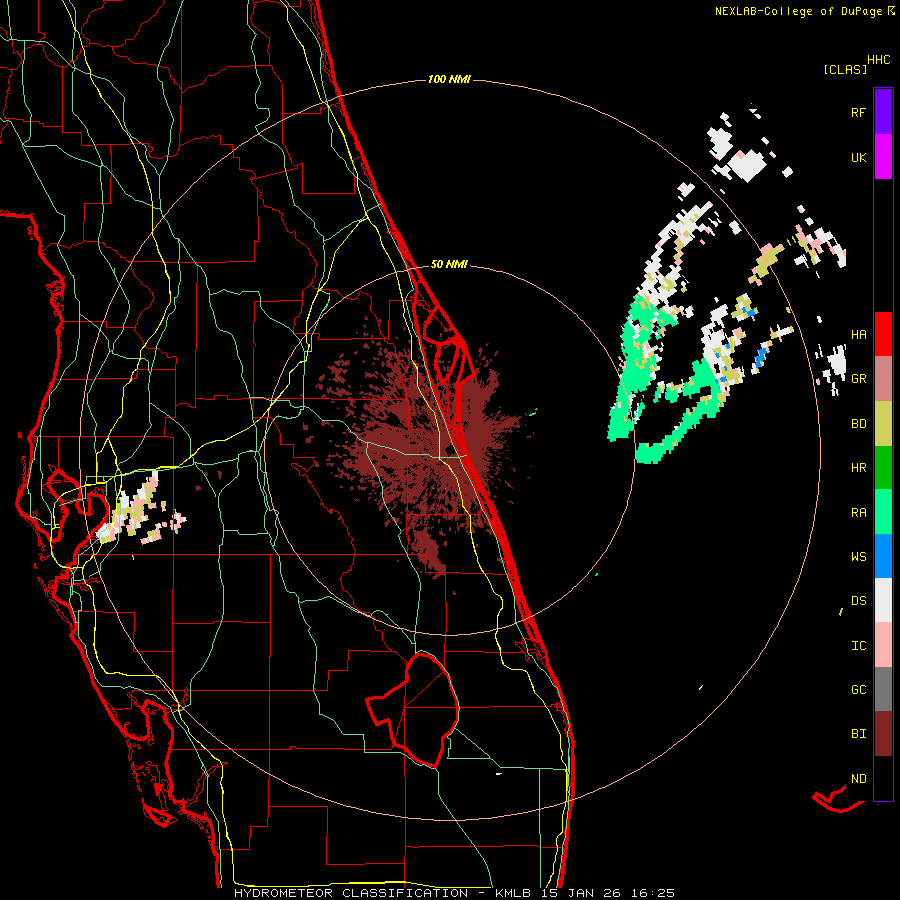The image size is (900, 900).
Task: Click the GC gray legend swatch
Action: 883,689
